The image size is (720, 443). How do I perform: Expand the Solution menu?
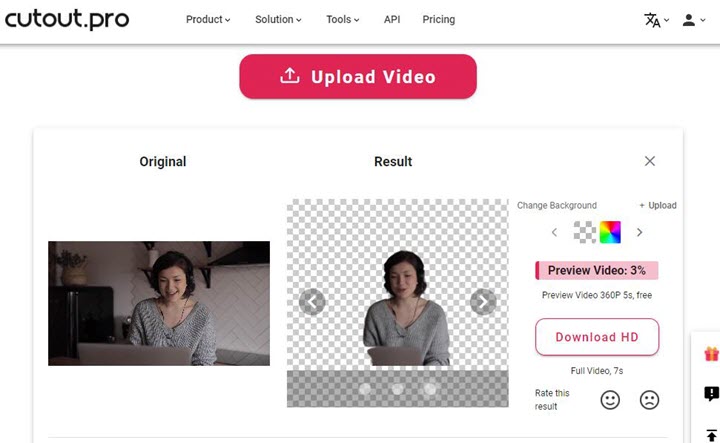pyautogui.click(x=278, y=19)
